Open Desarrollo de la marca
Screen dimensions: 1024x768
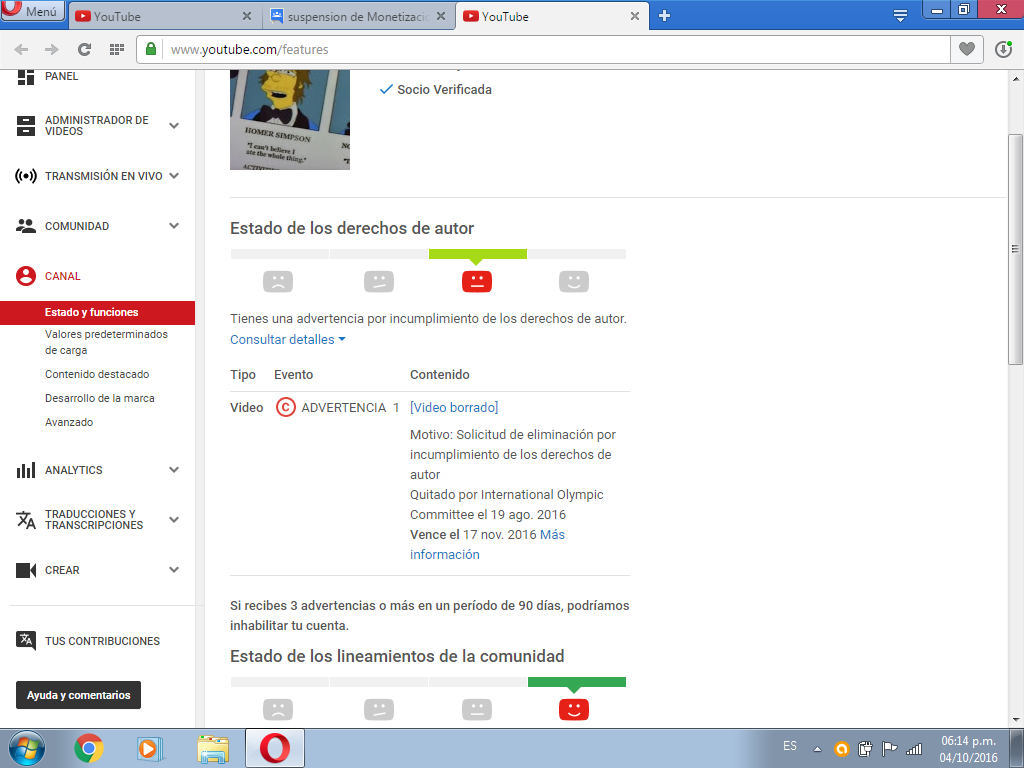pos(100,398)
